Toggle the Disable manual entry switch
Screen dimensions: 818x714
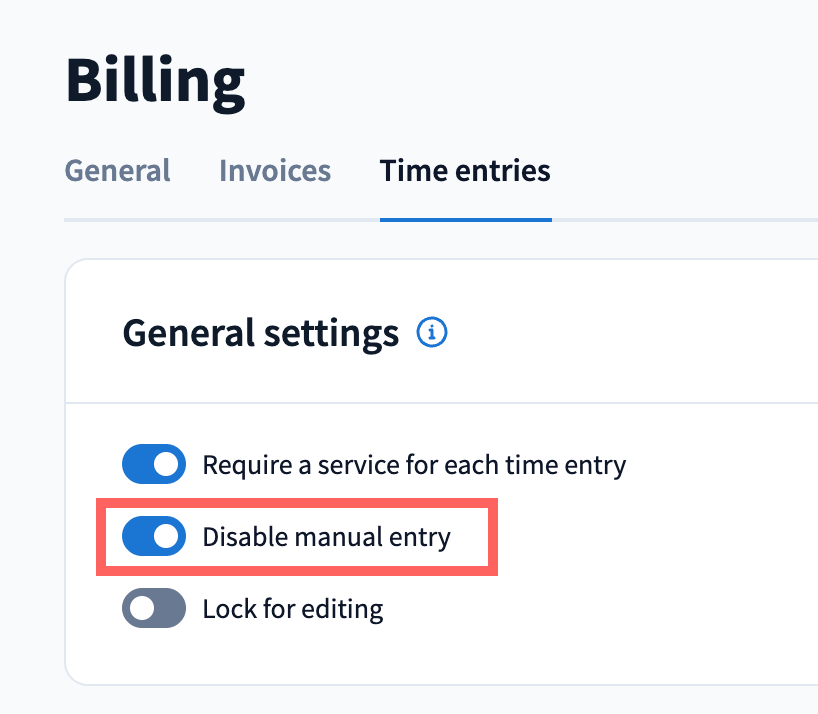(x=154, y=537)
